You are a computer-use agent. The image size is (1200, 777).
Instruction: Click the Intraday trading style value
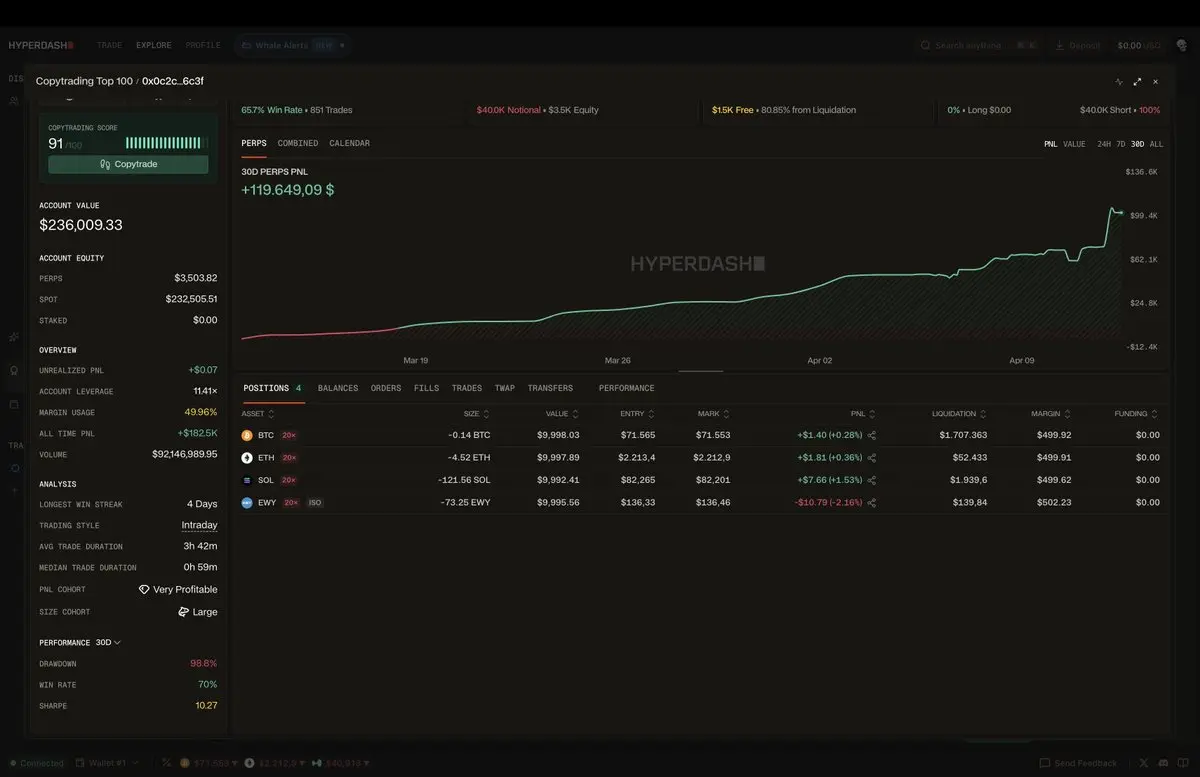(199, 525)
